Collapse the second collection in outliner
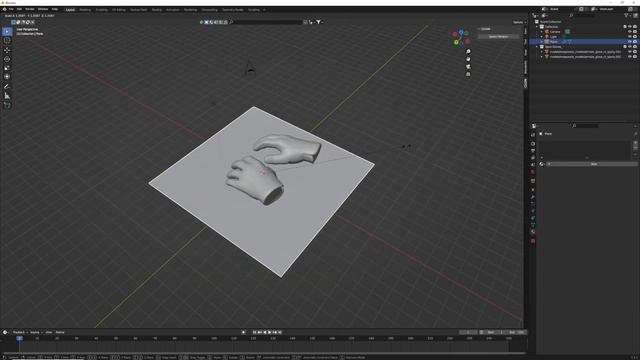 coord(537,47)
